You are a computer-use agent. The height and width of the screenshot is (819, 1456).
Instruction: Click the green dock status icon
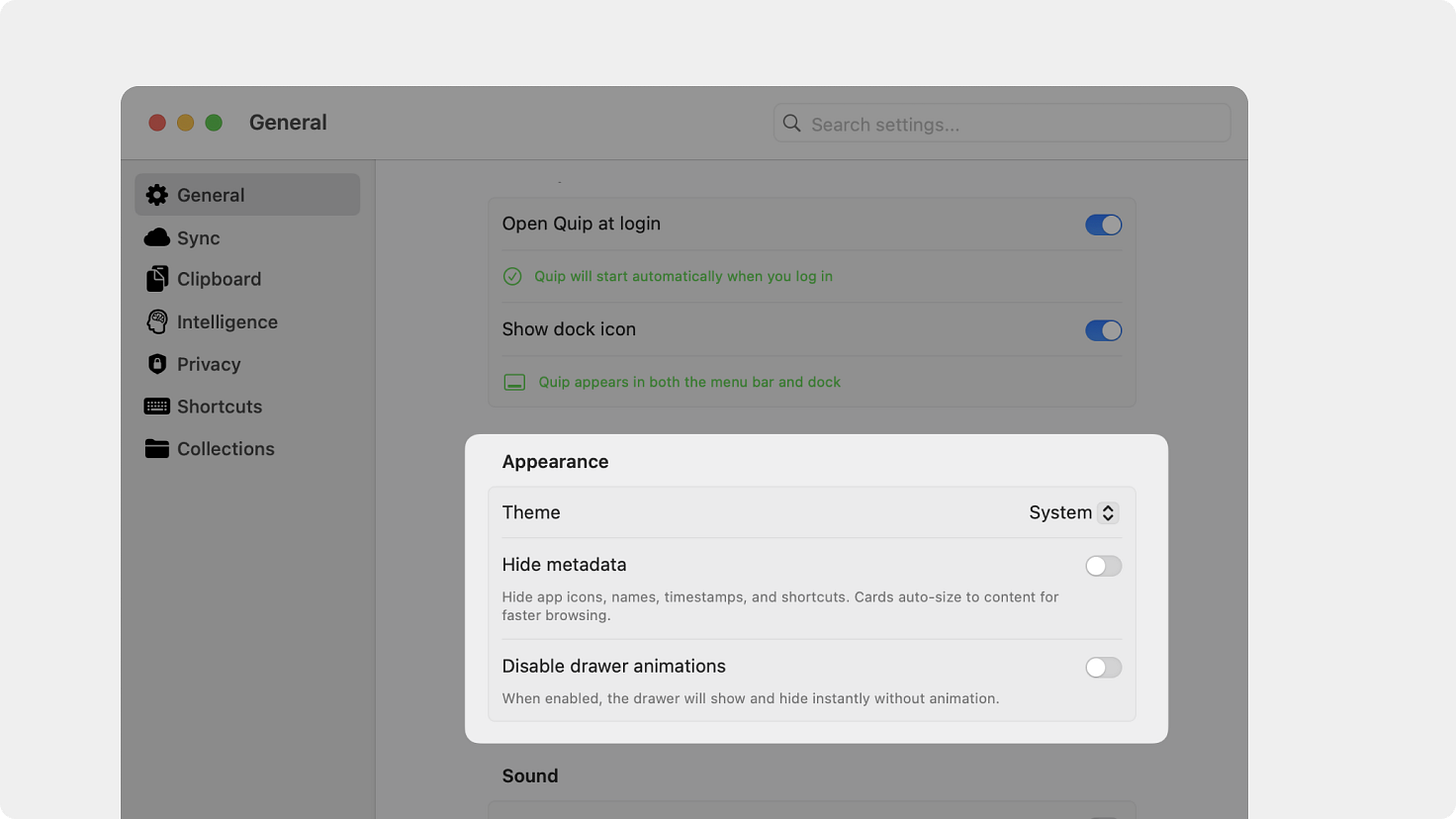coord(514,382)
